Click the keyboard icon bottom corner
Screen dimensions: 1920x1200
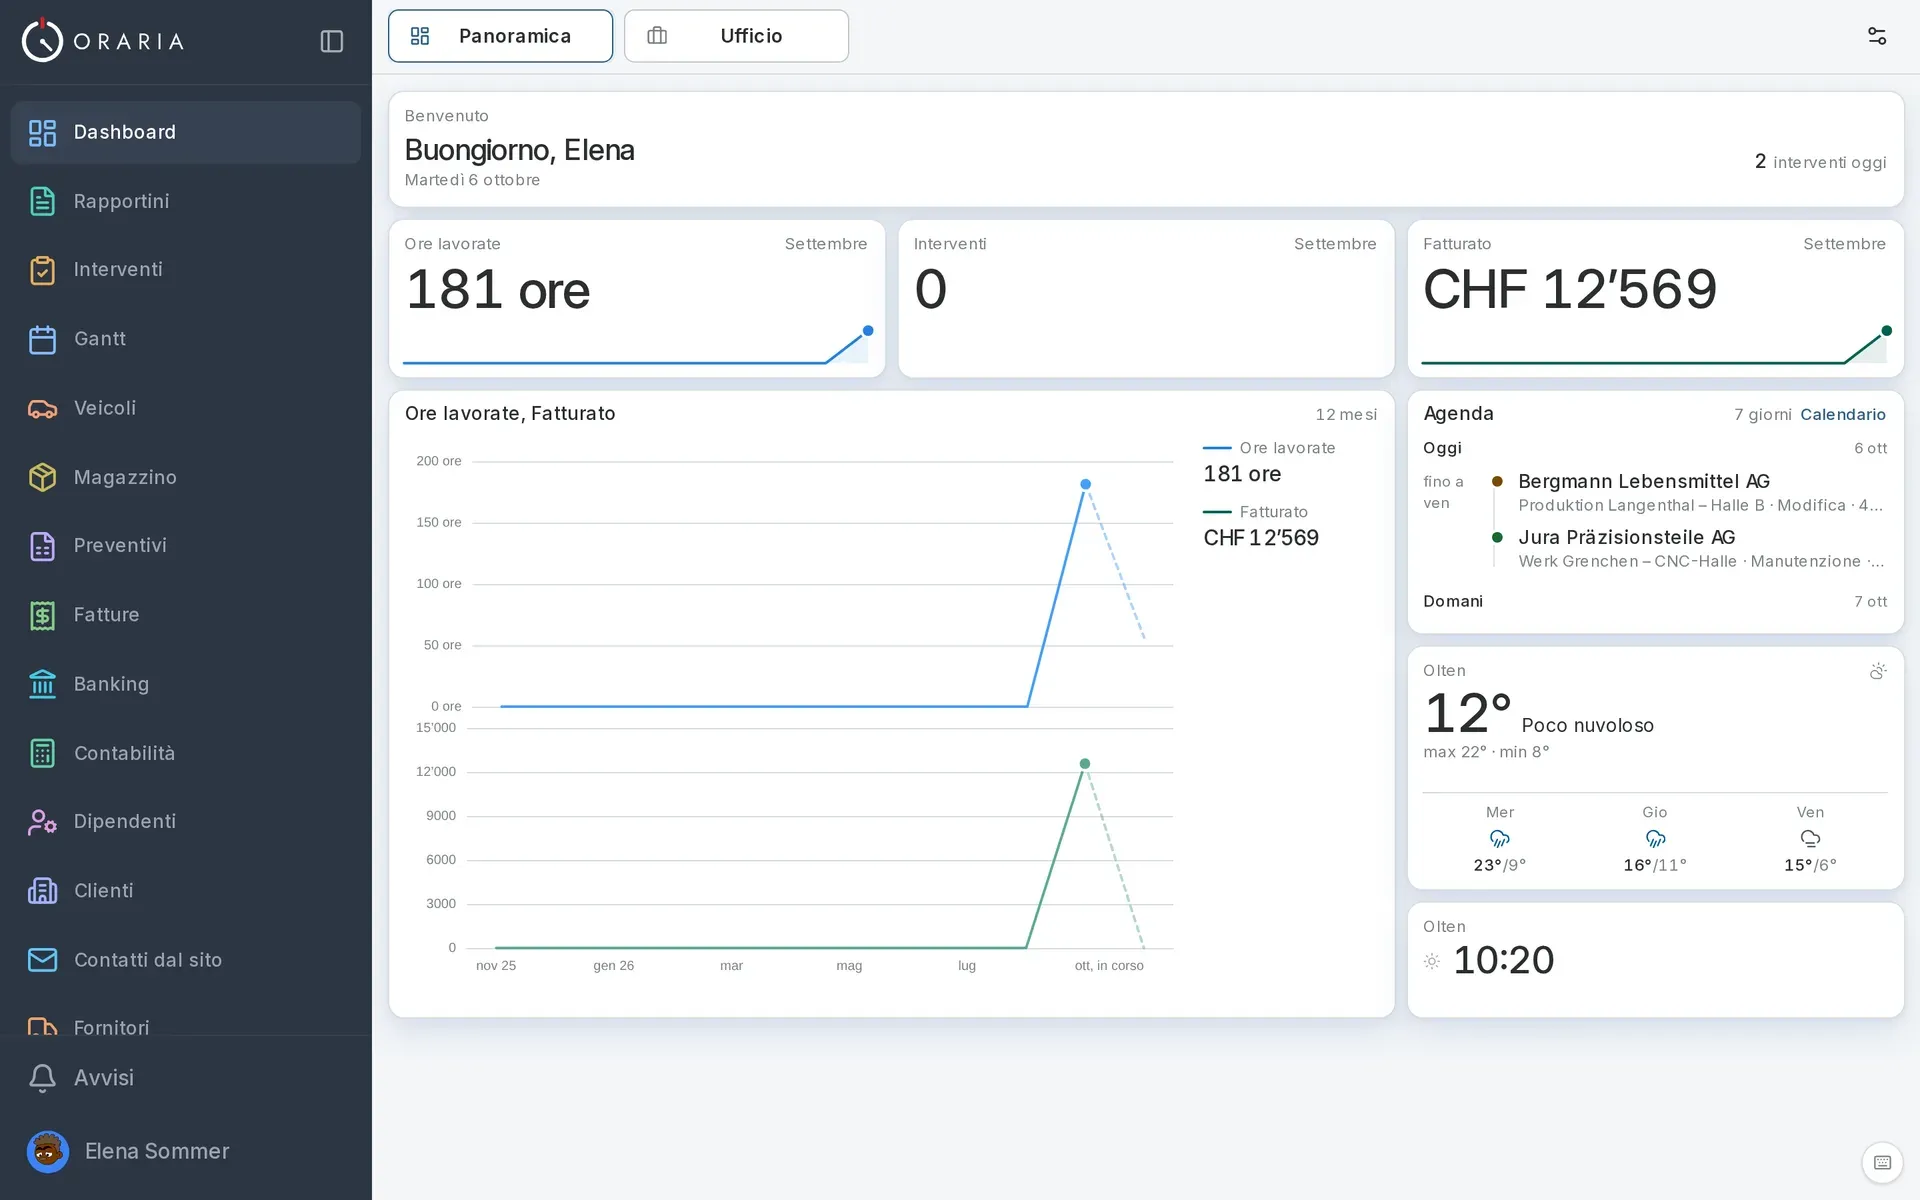coord(1882,1162)
